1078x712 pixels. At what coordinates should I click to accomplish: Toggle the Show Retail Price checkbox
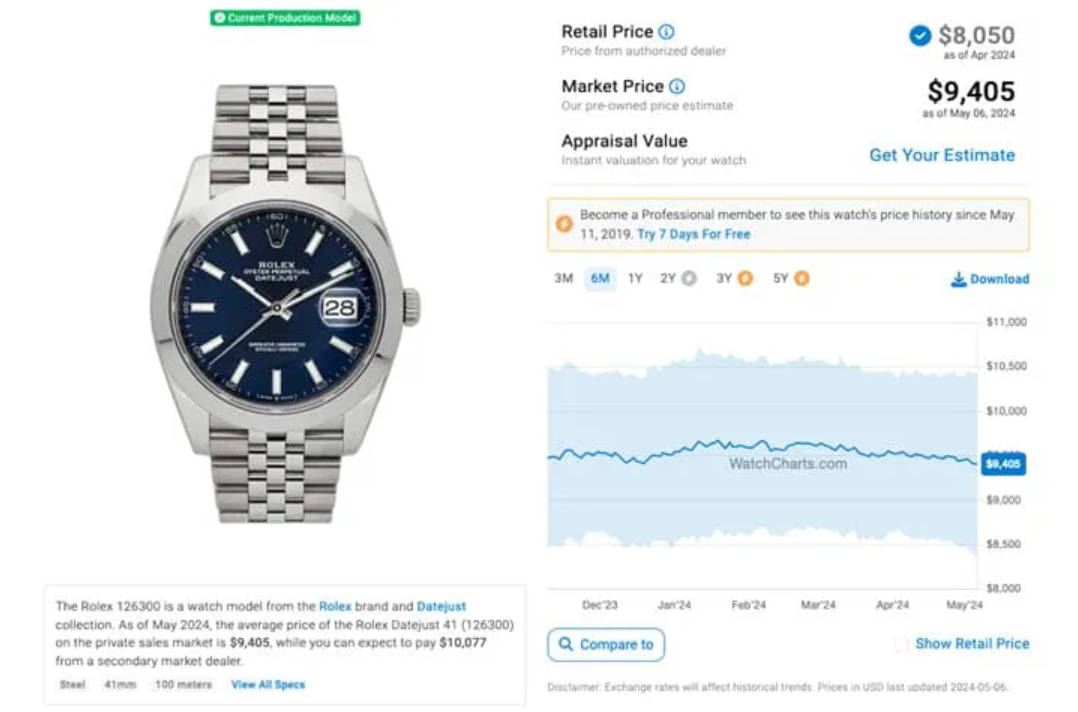(901, 644)
